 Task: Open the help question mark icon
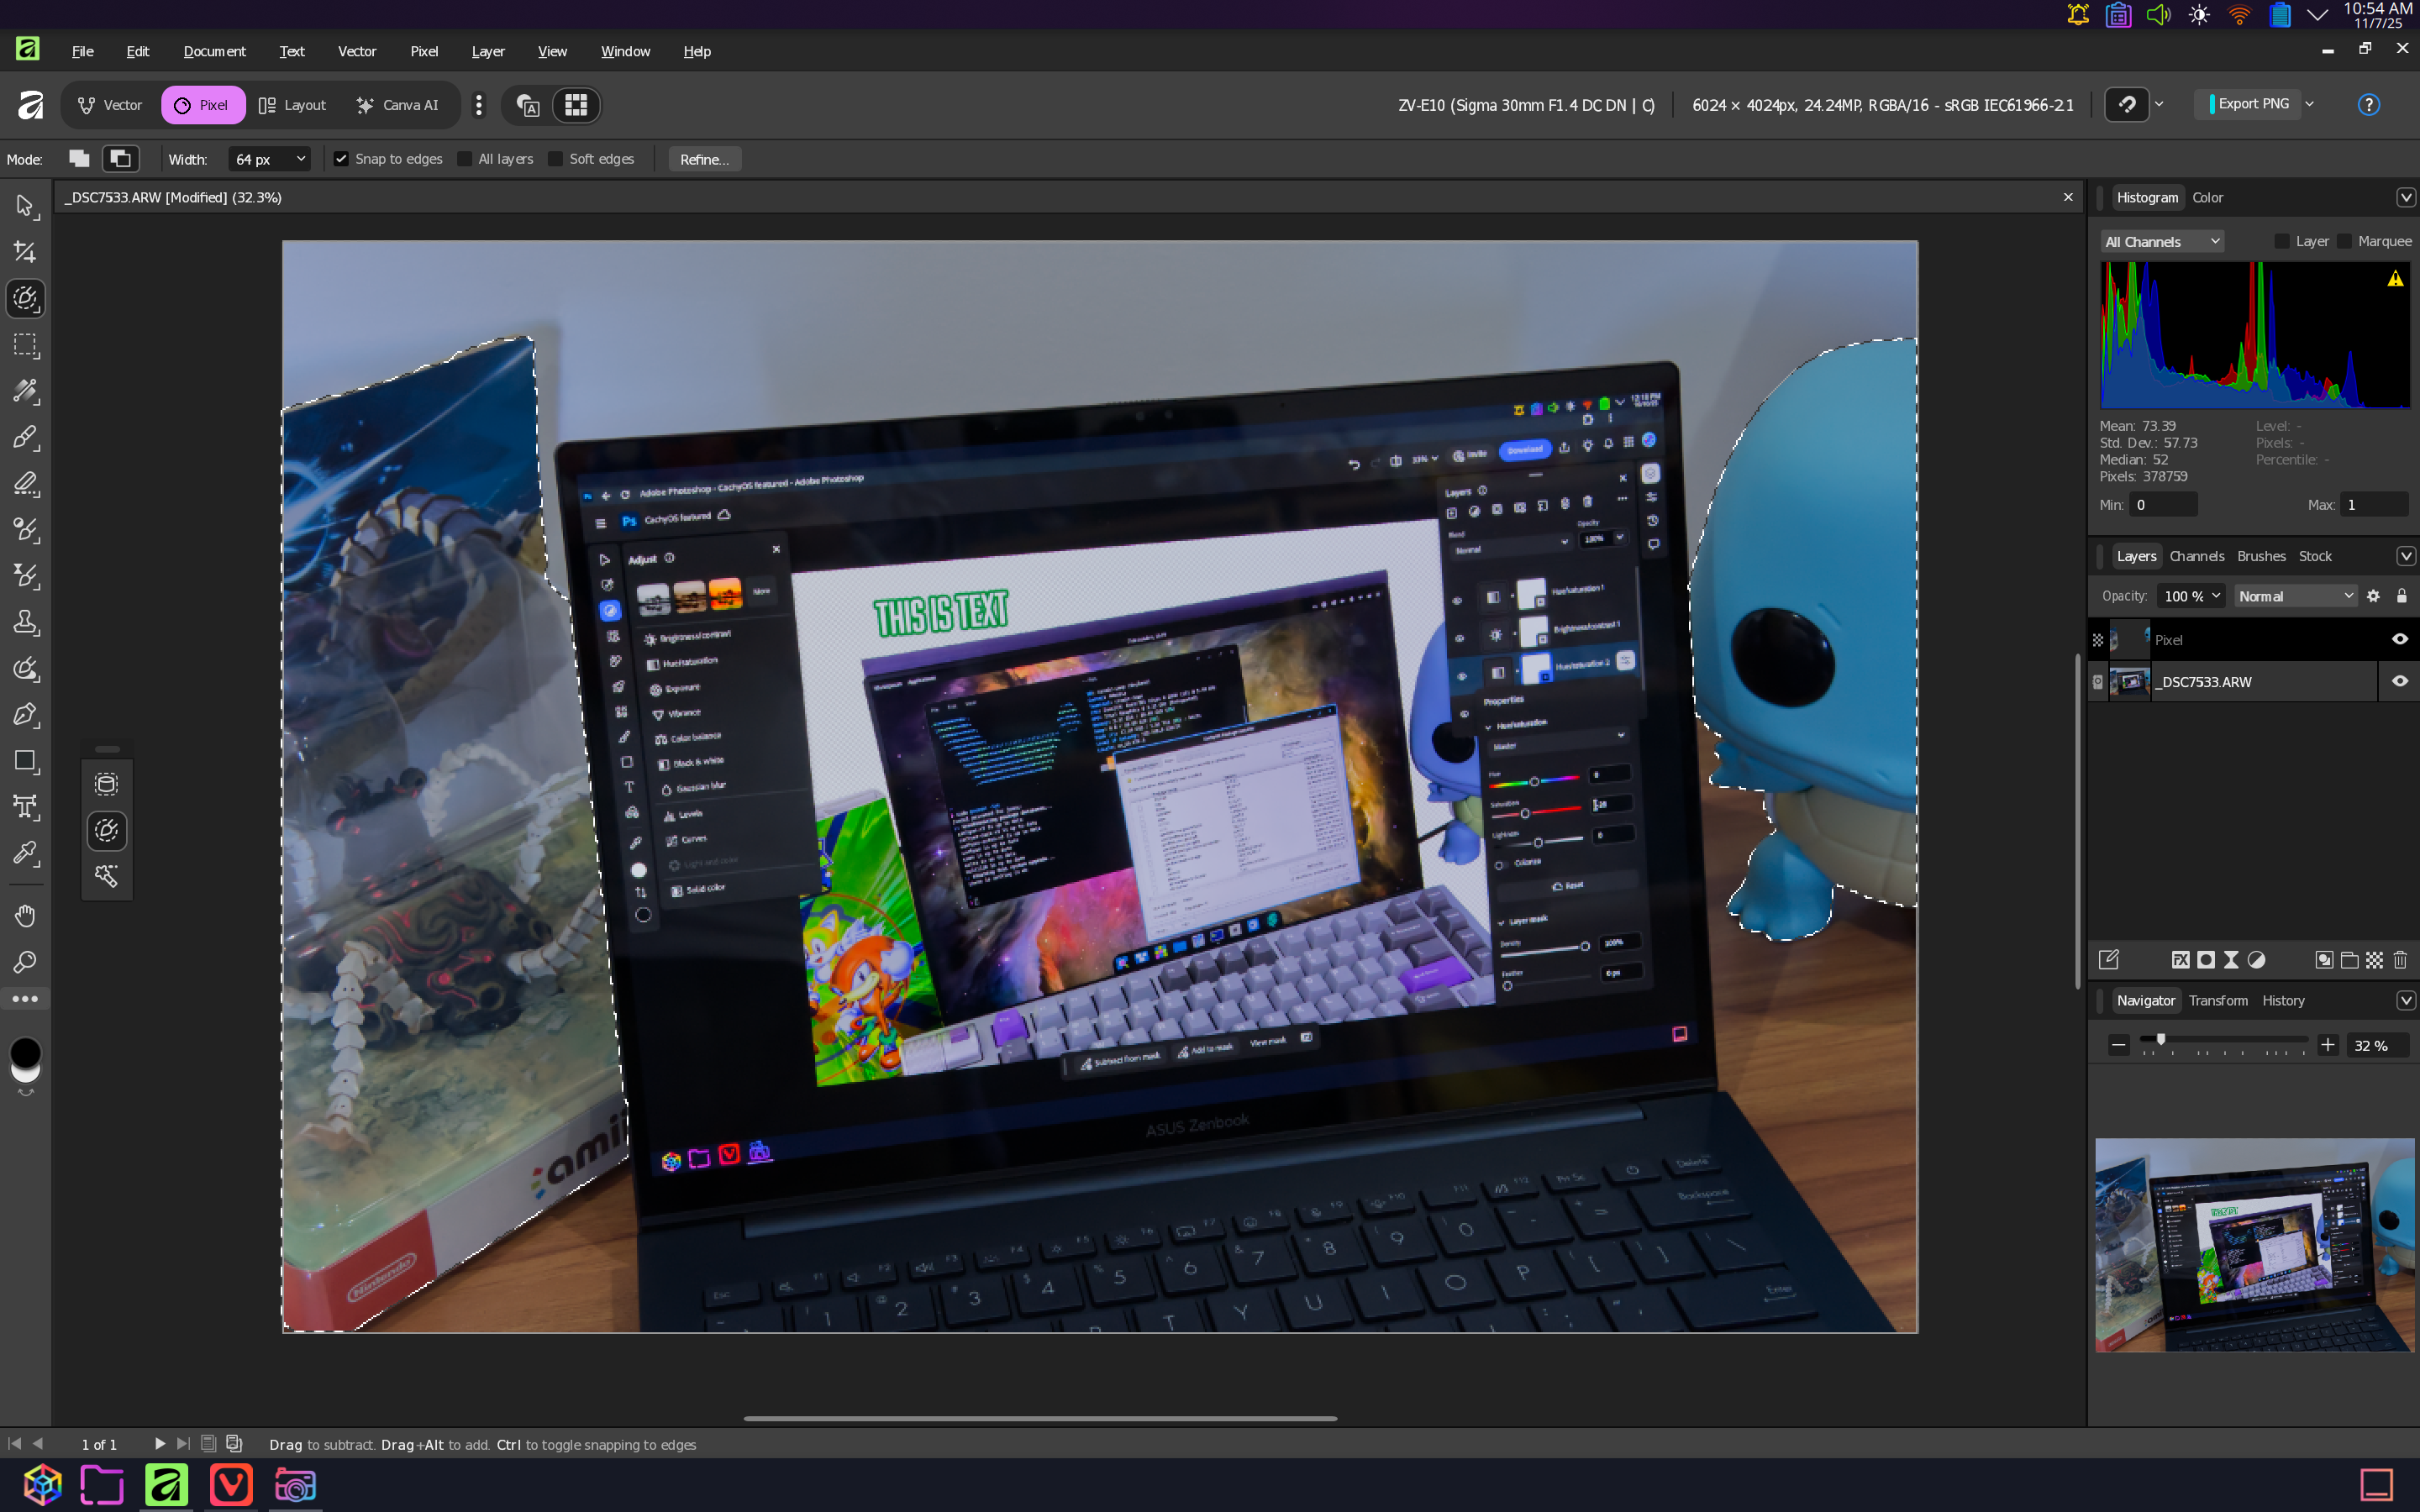click(x=2368, y=105)
